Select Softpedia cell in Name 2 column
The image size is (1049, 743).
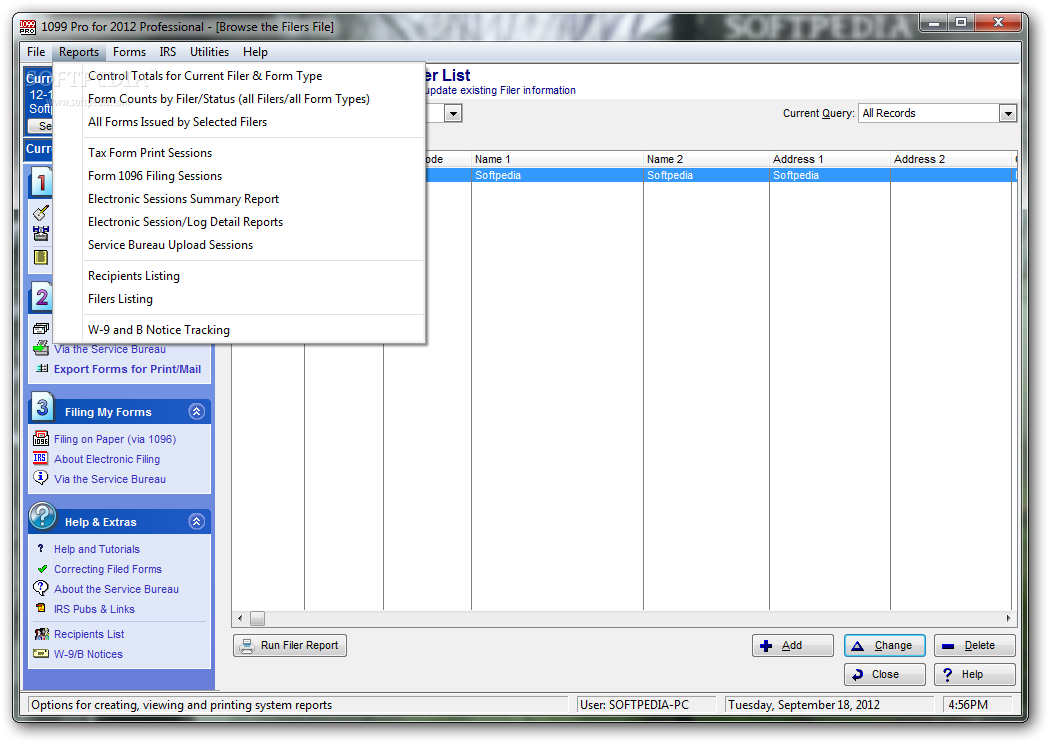coord(706,175)
